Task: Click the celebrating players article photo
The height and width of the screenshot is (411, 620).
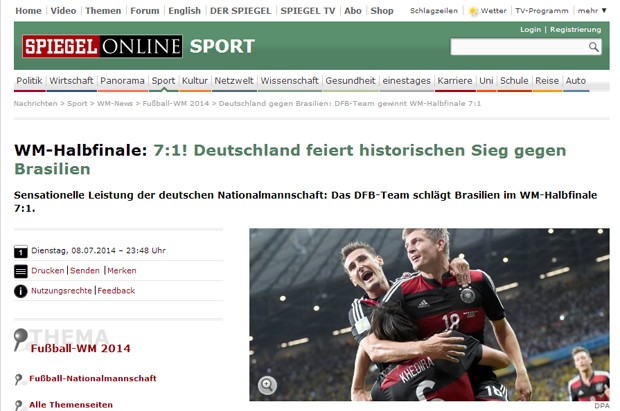Action: click(429, 314)
